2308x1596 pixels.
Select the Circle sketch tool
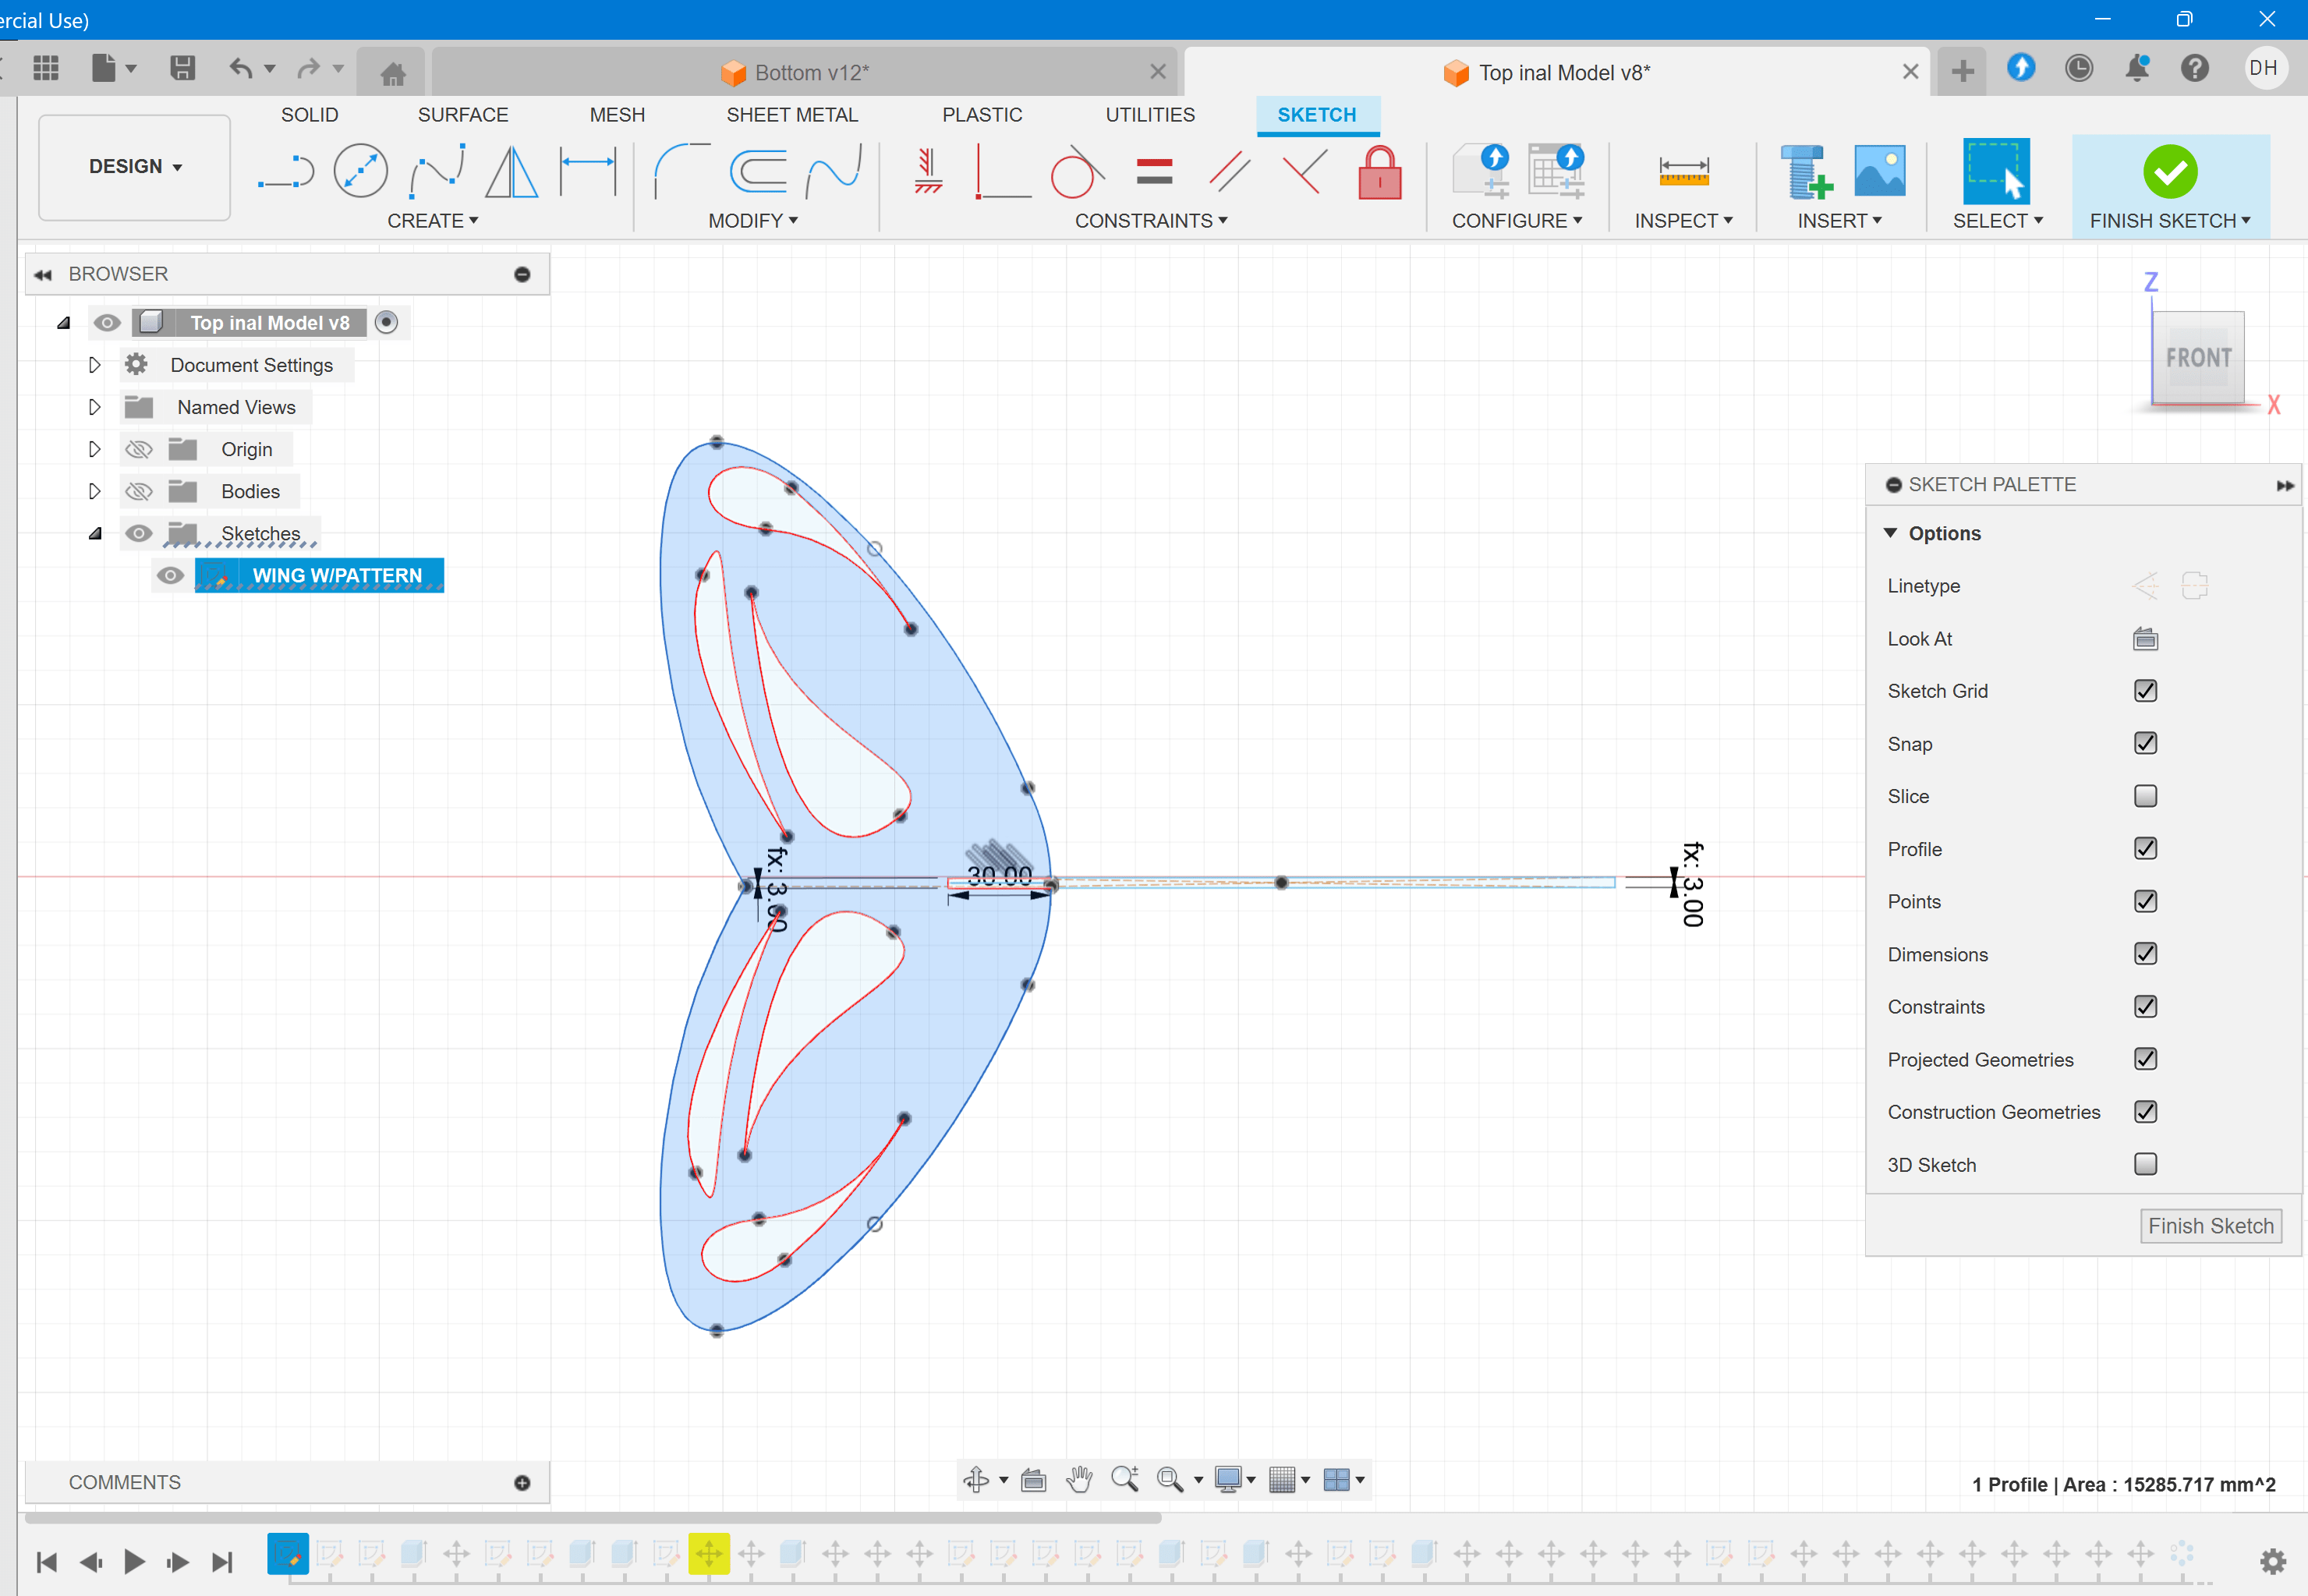360,171
